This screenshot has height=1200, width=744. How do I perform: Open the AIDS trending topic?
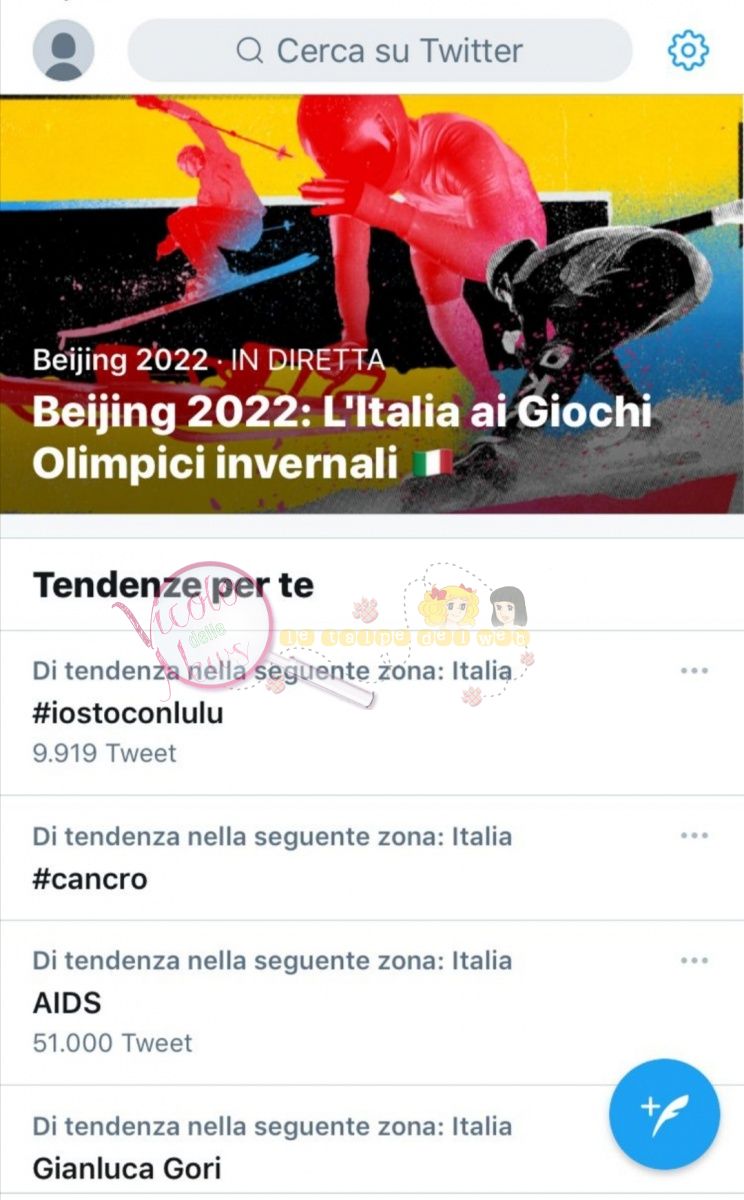click(x=67, y=1003)
